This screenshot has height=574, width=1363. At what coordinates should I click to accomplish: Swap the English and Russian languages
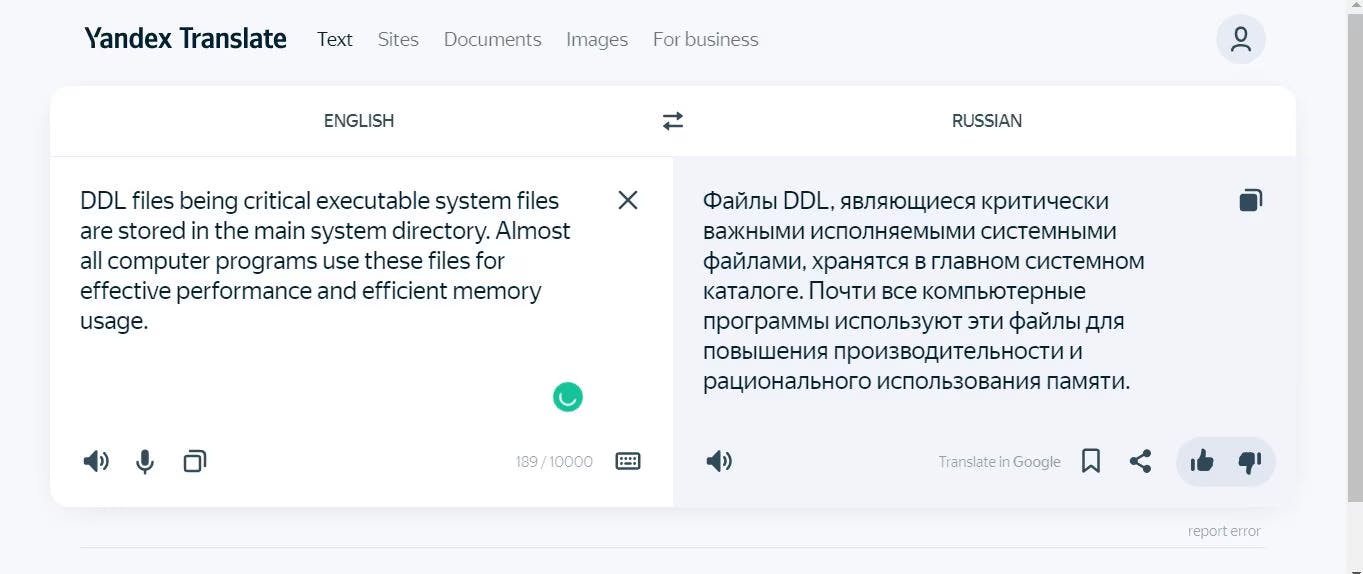(673, 121)
